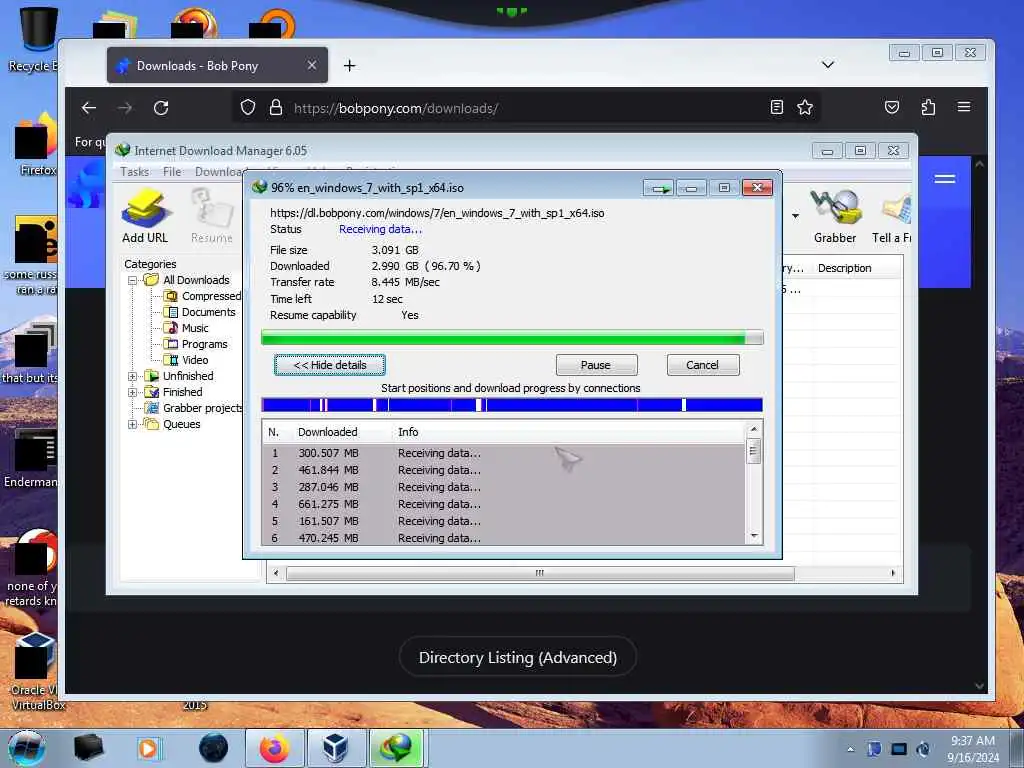Click the media player icon in the taskbar

point(148,748)
